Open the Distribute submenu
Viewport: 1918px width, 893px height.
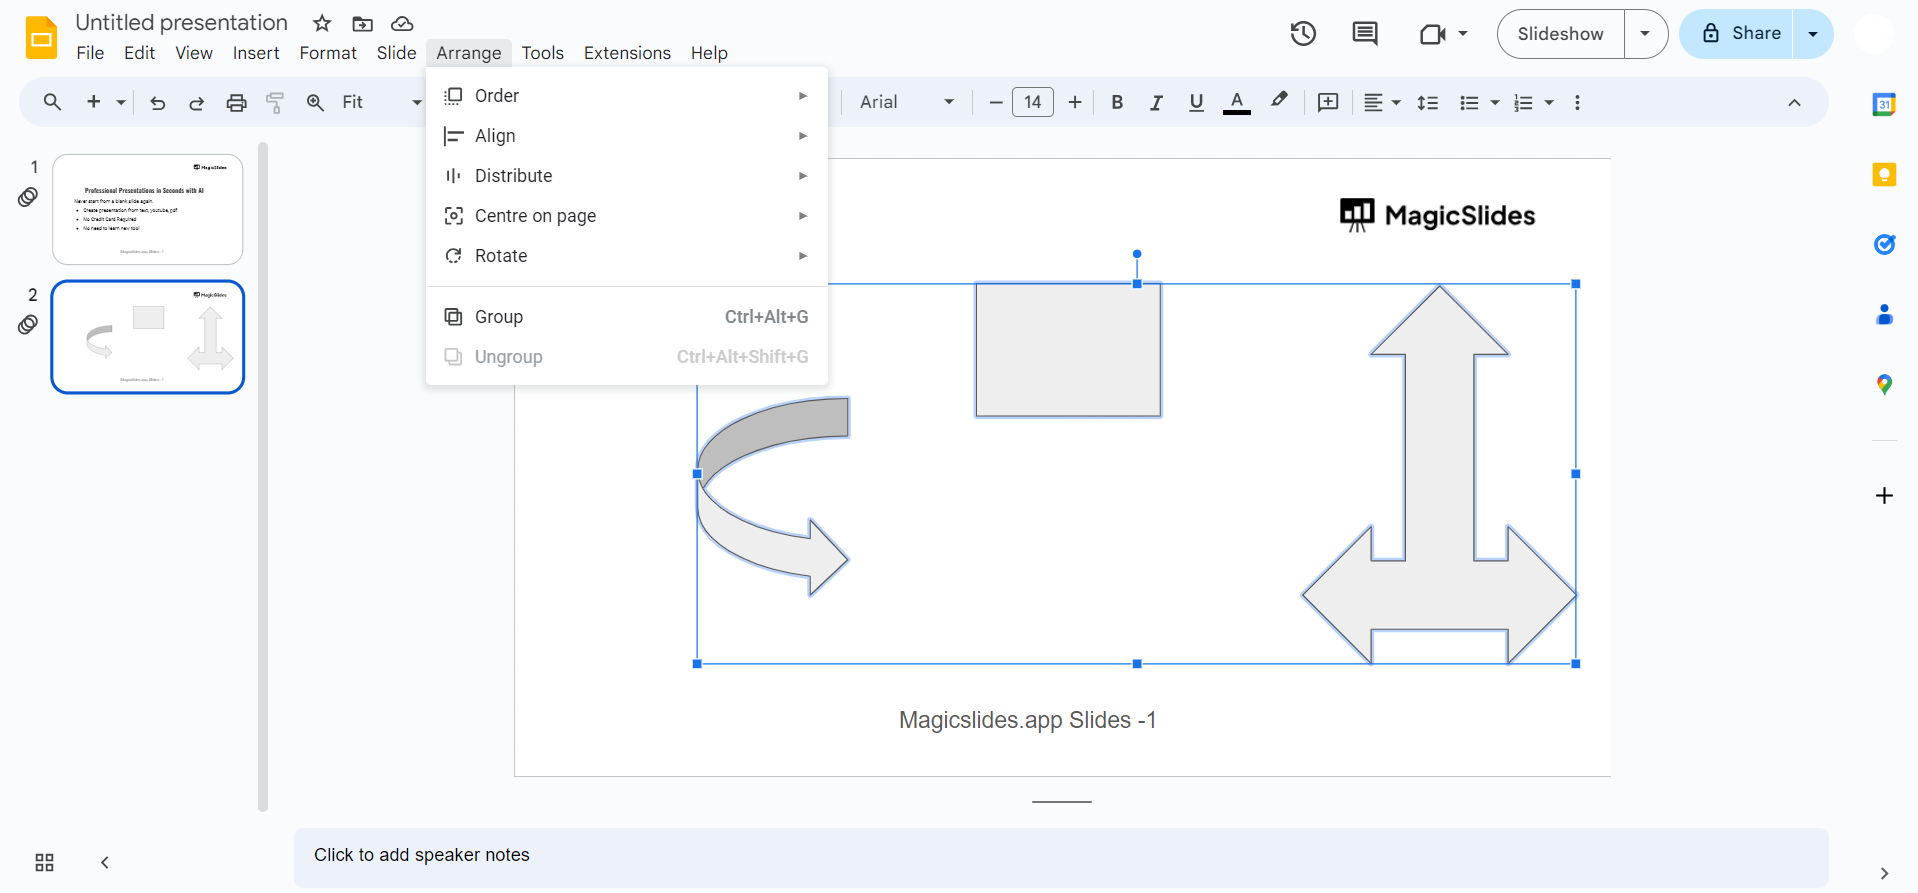tap(627, 176)
